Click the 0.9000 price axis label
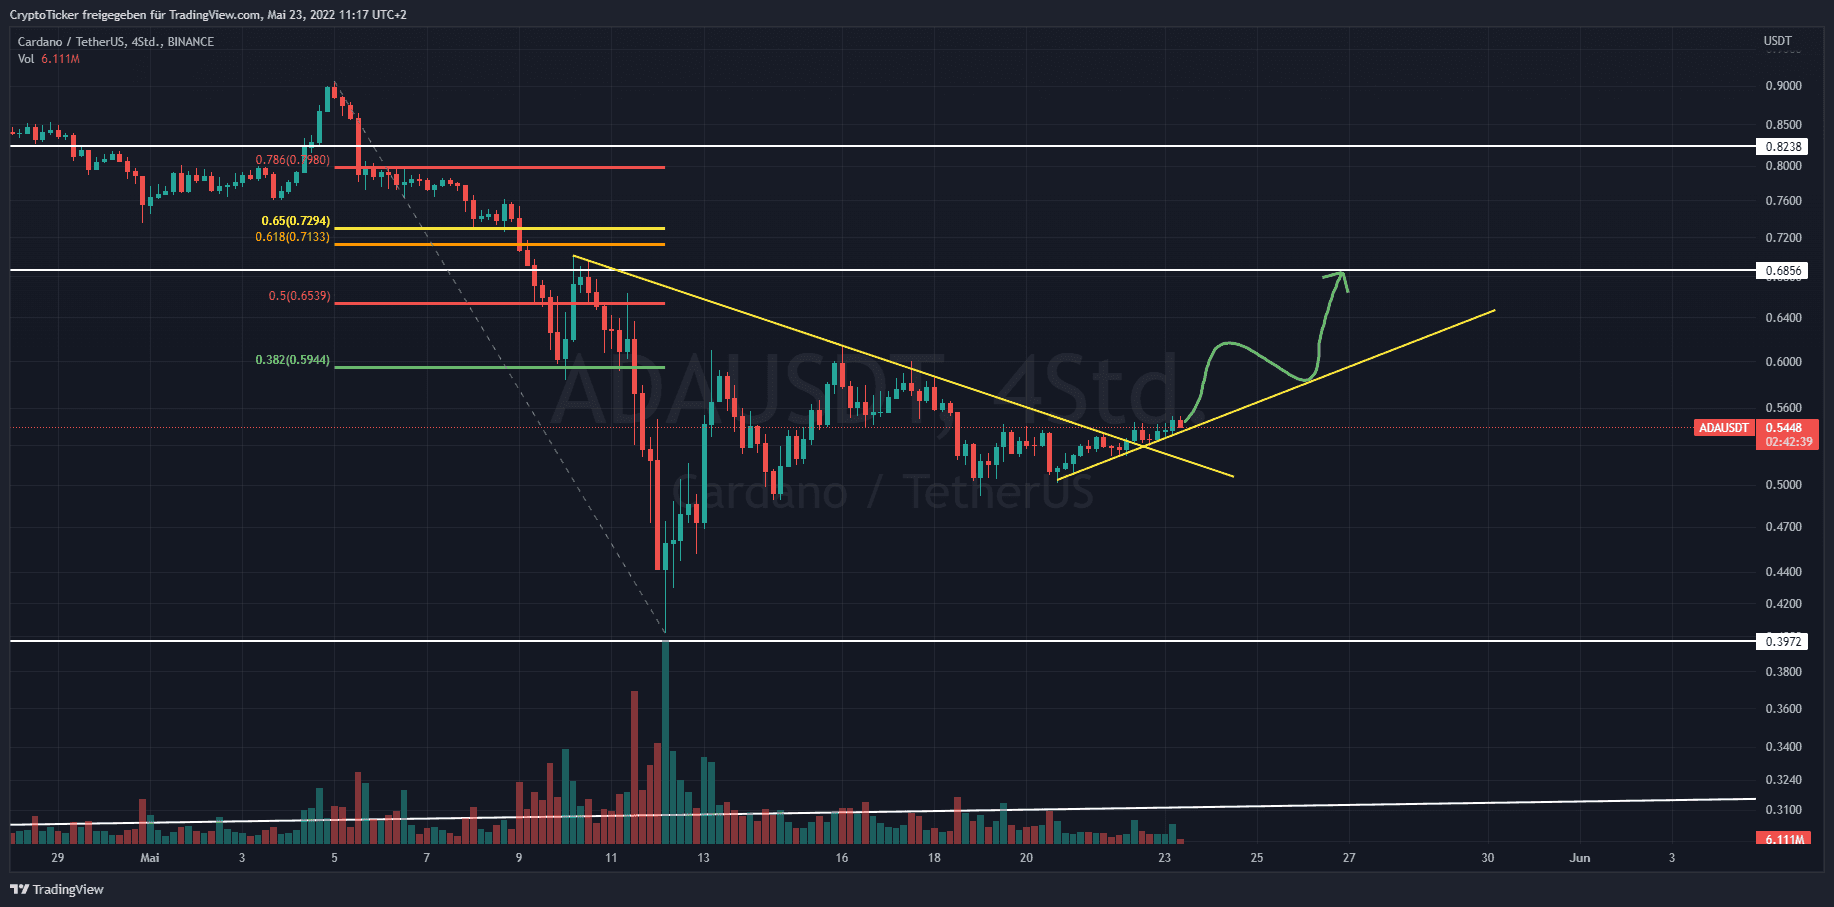 (1783, 86)
